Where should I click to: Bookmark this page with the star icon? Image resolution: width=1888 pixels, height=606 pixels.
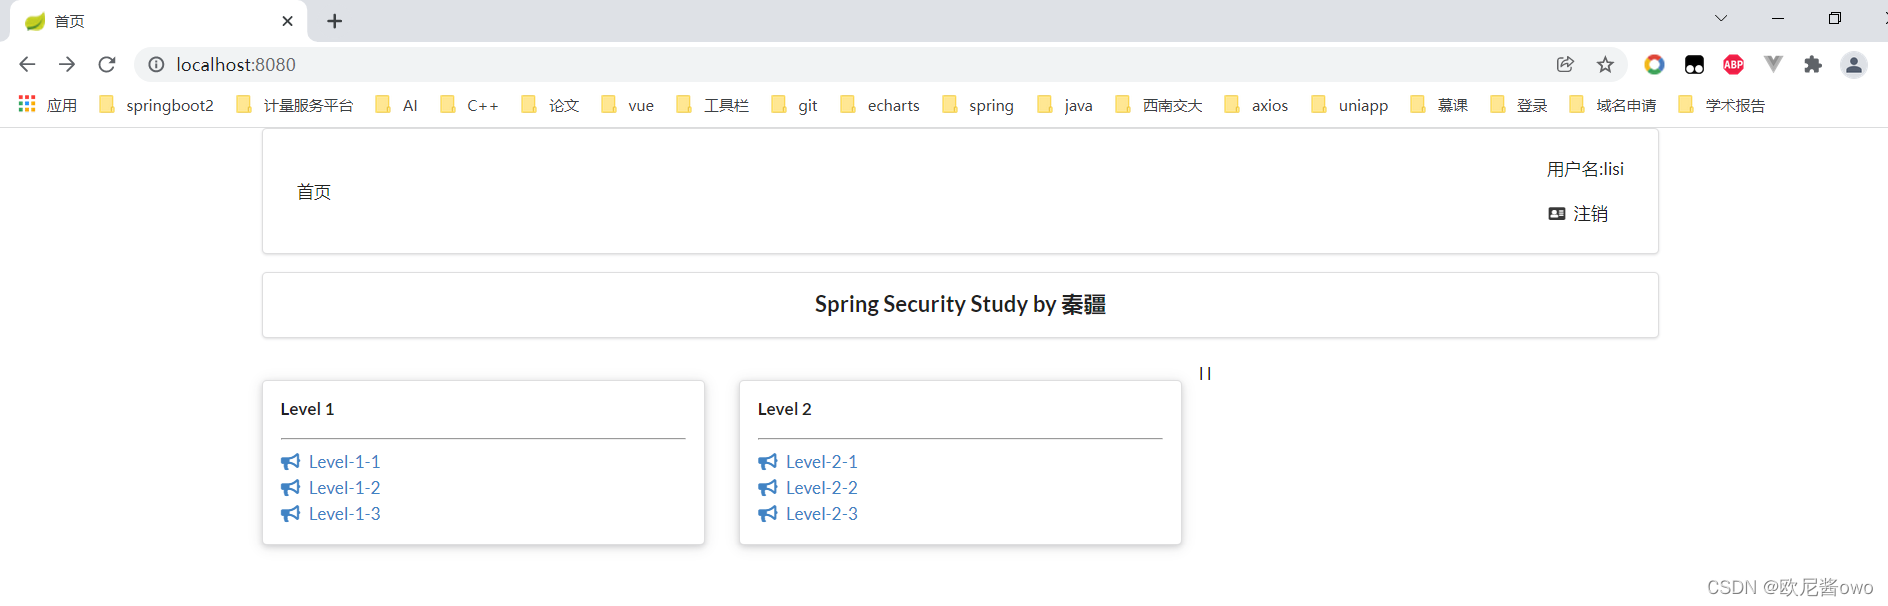(1605, 64)
